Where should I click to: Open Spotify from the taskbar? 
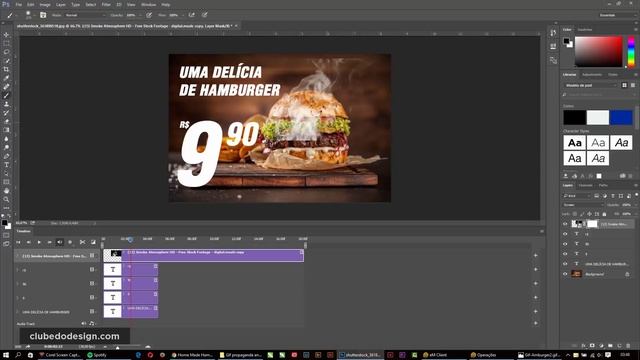[x=98, y=355]
